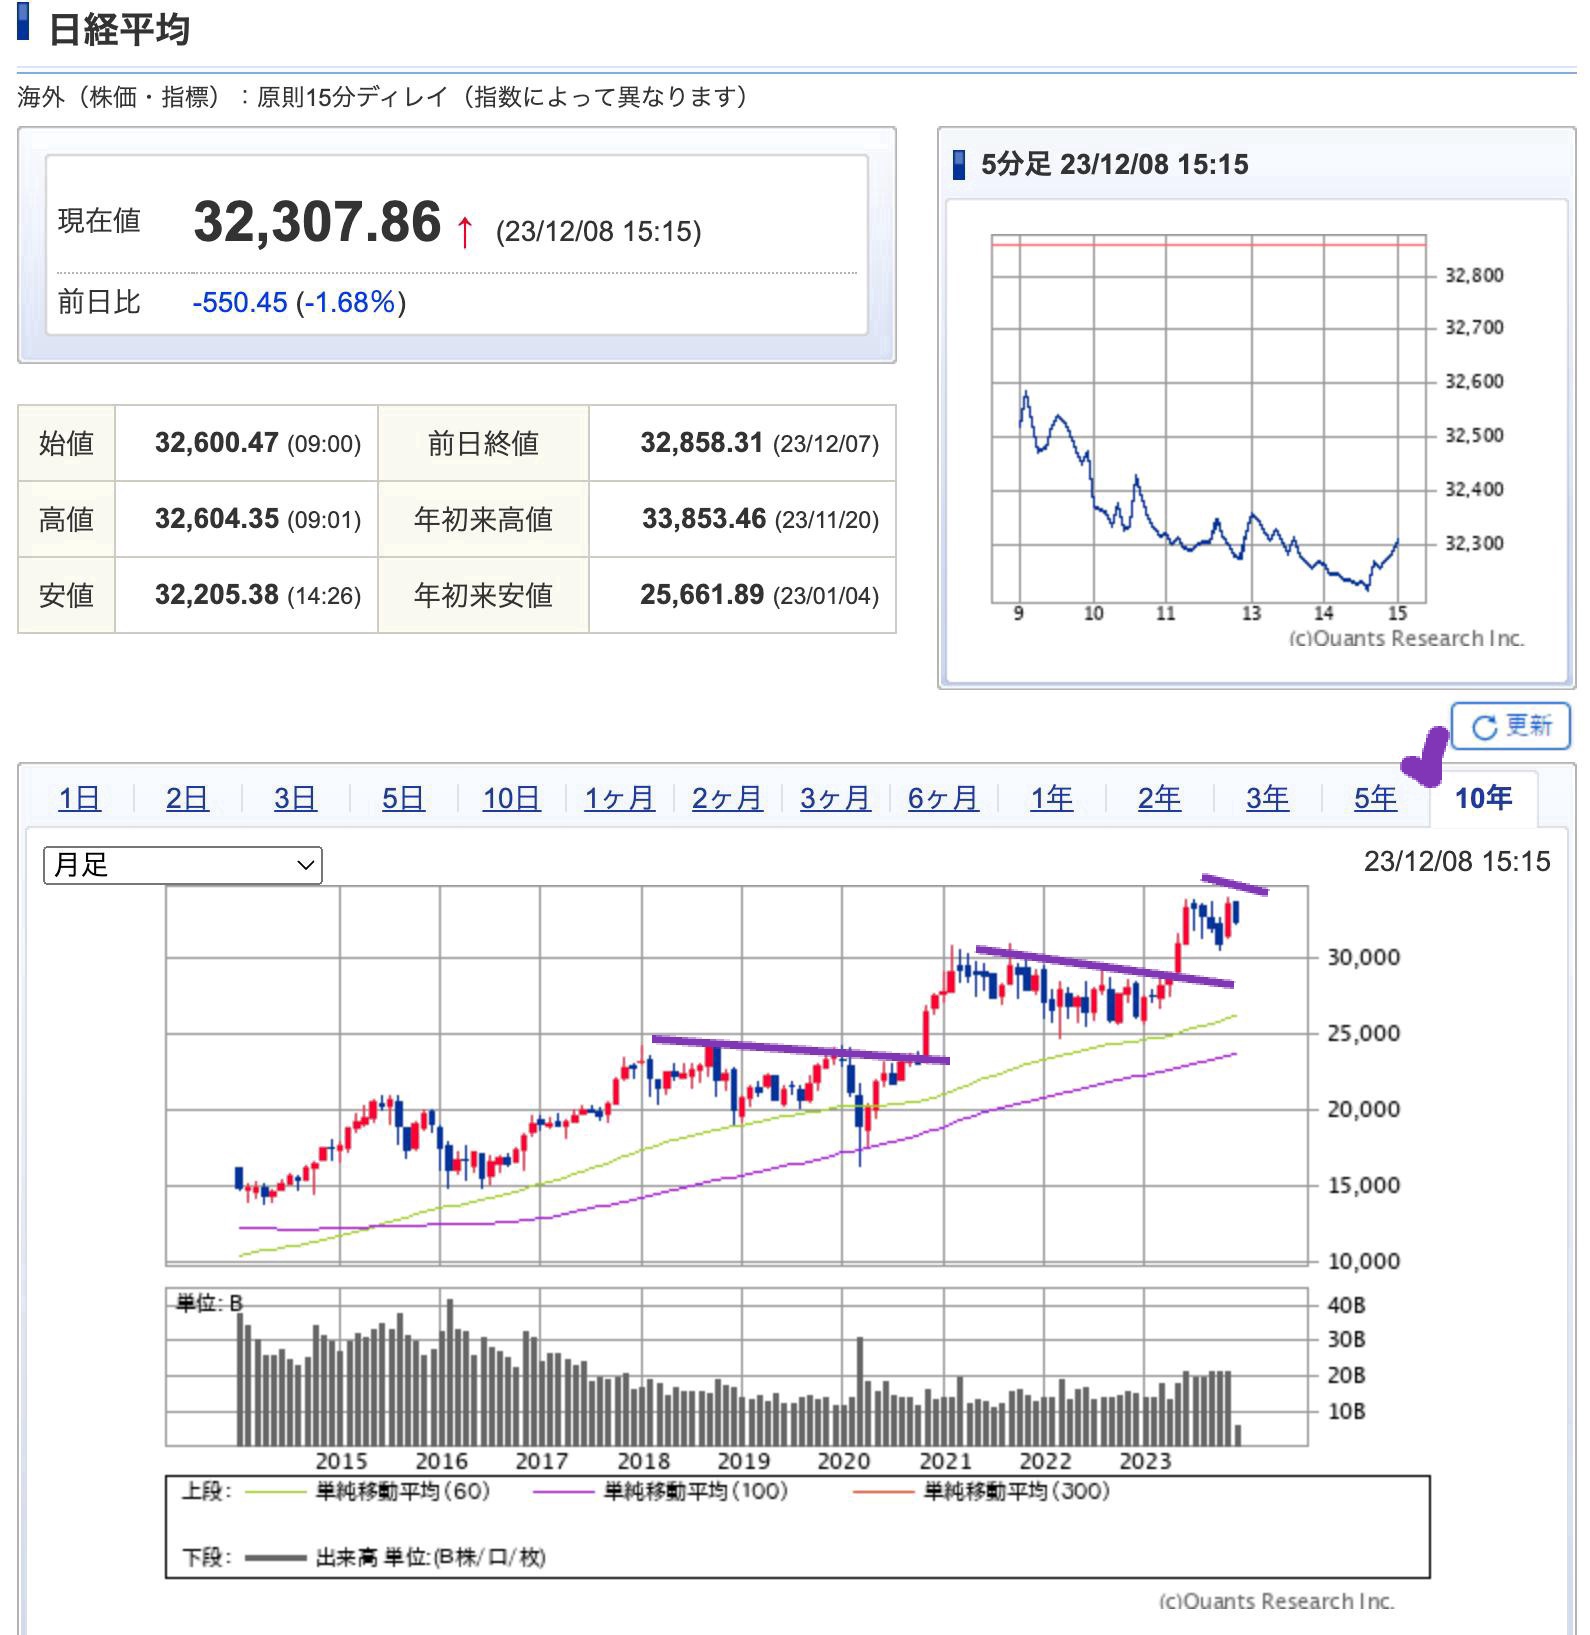
Task: Show the 2年 chart range
Action: click(1159, 798)
